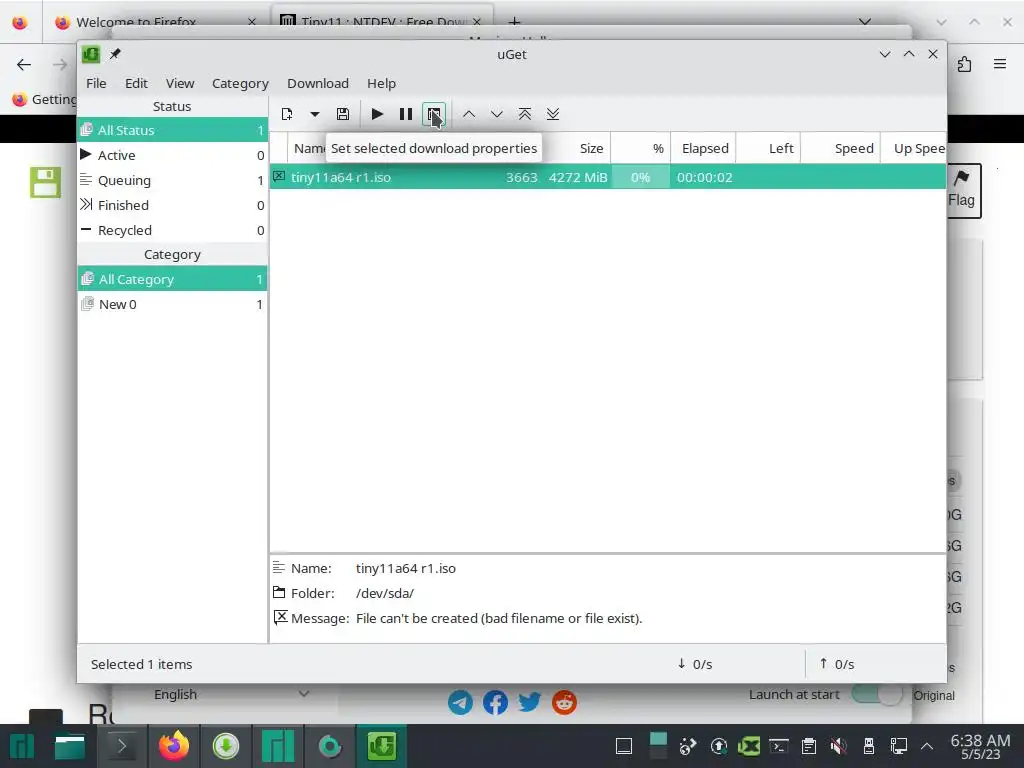Click the Telegram share icon
The width and height of the screenshot is (1024, 768).
click(x=460, y=703)
